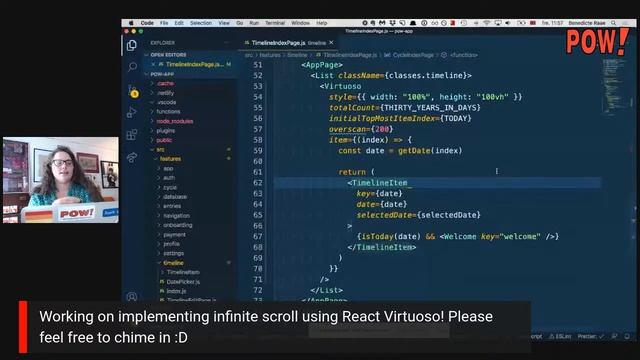Screen dimensions: 640x360
Task: Expand the .cache folder
Action: [165, 83]
